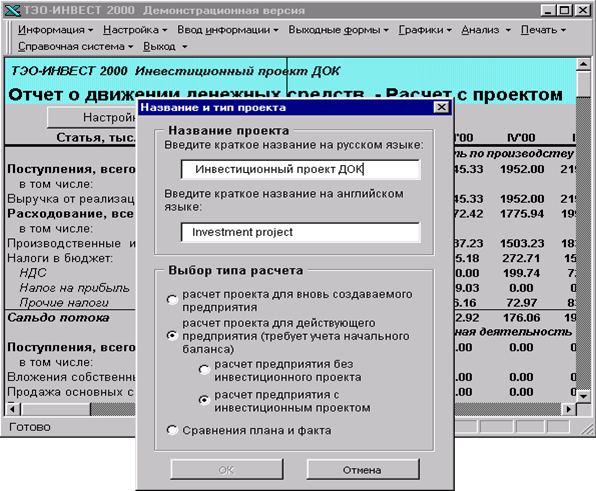The image size is (596, 491).
Task: Open the Графики menu
Action: 425,30
